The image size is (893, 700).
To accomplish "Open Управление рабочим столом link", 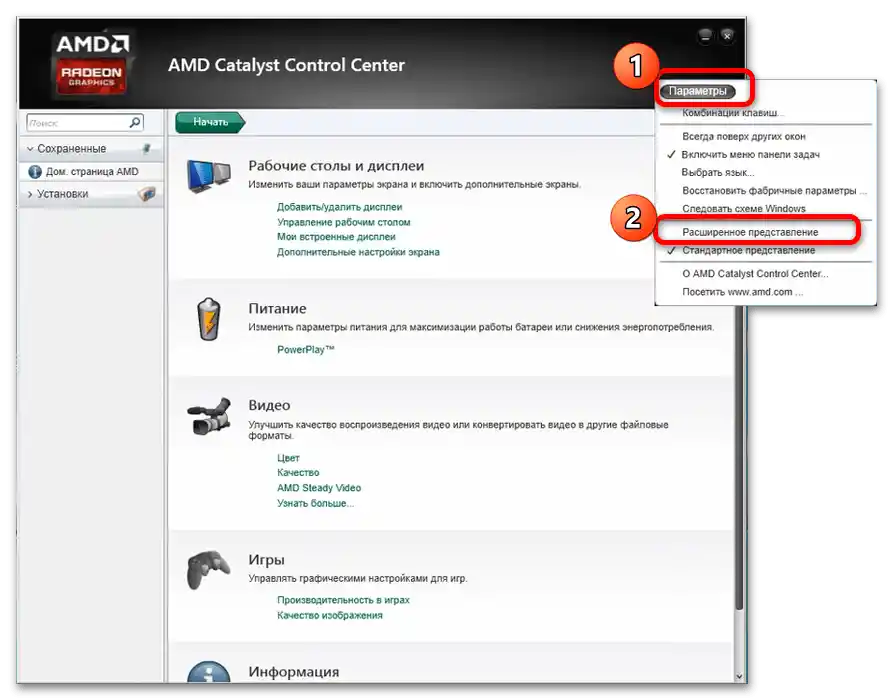I will click(343, 222).
